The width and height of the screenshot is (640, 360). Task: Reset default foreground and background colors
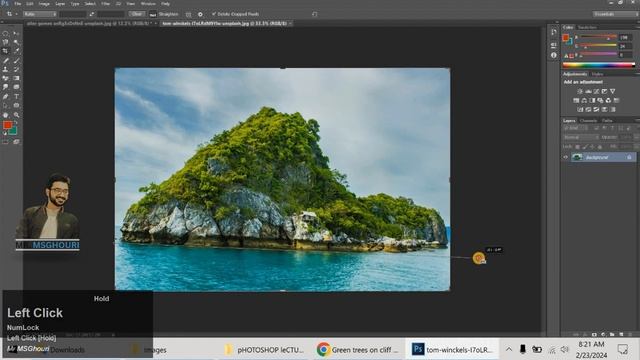pyautogui.click(x=6, y=133)
